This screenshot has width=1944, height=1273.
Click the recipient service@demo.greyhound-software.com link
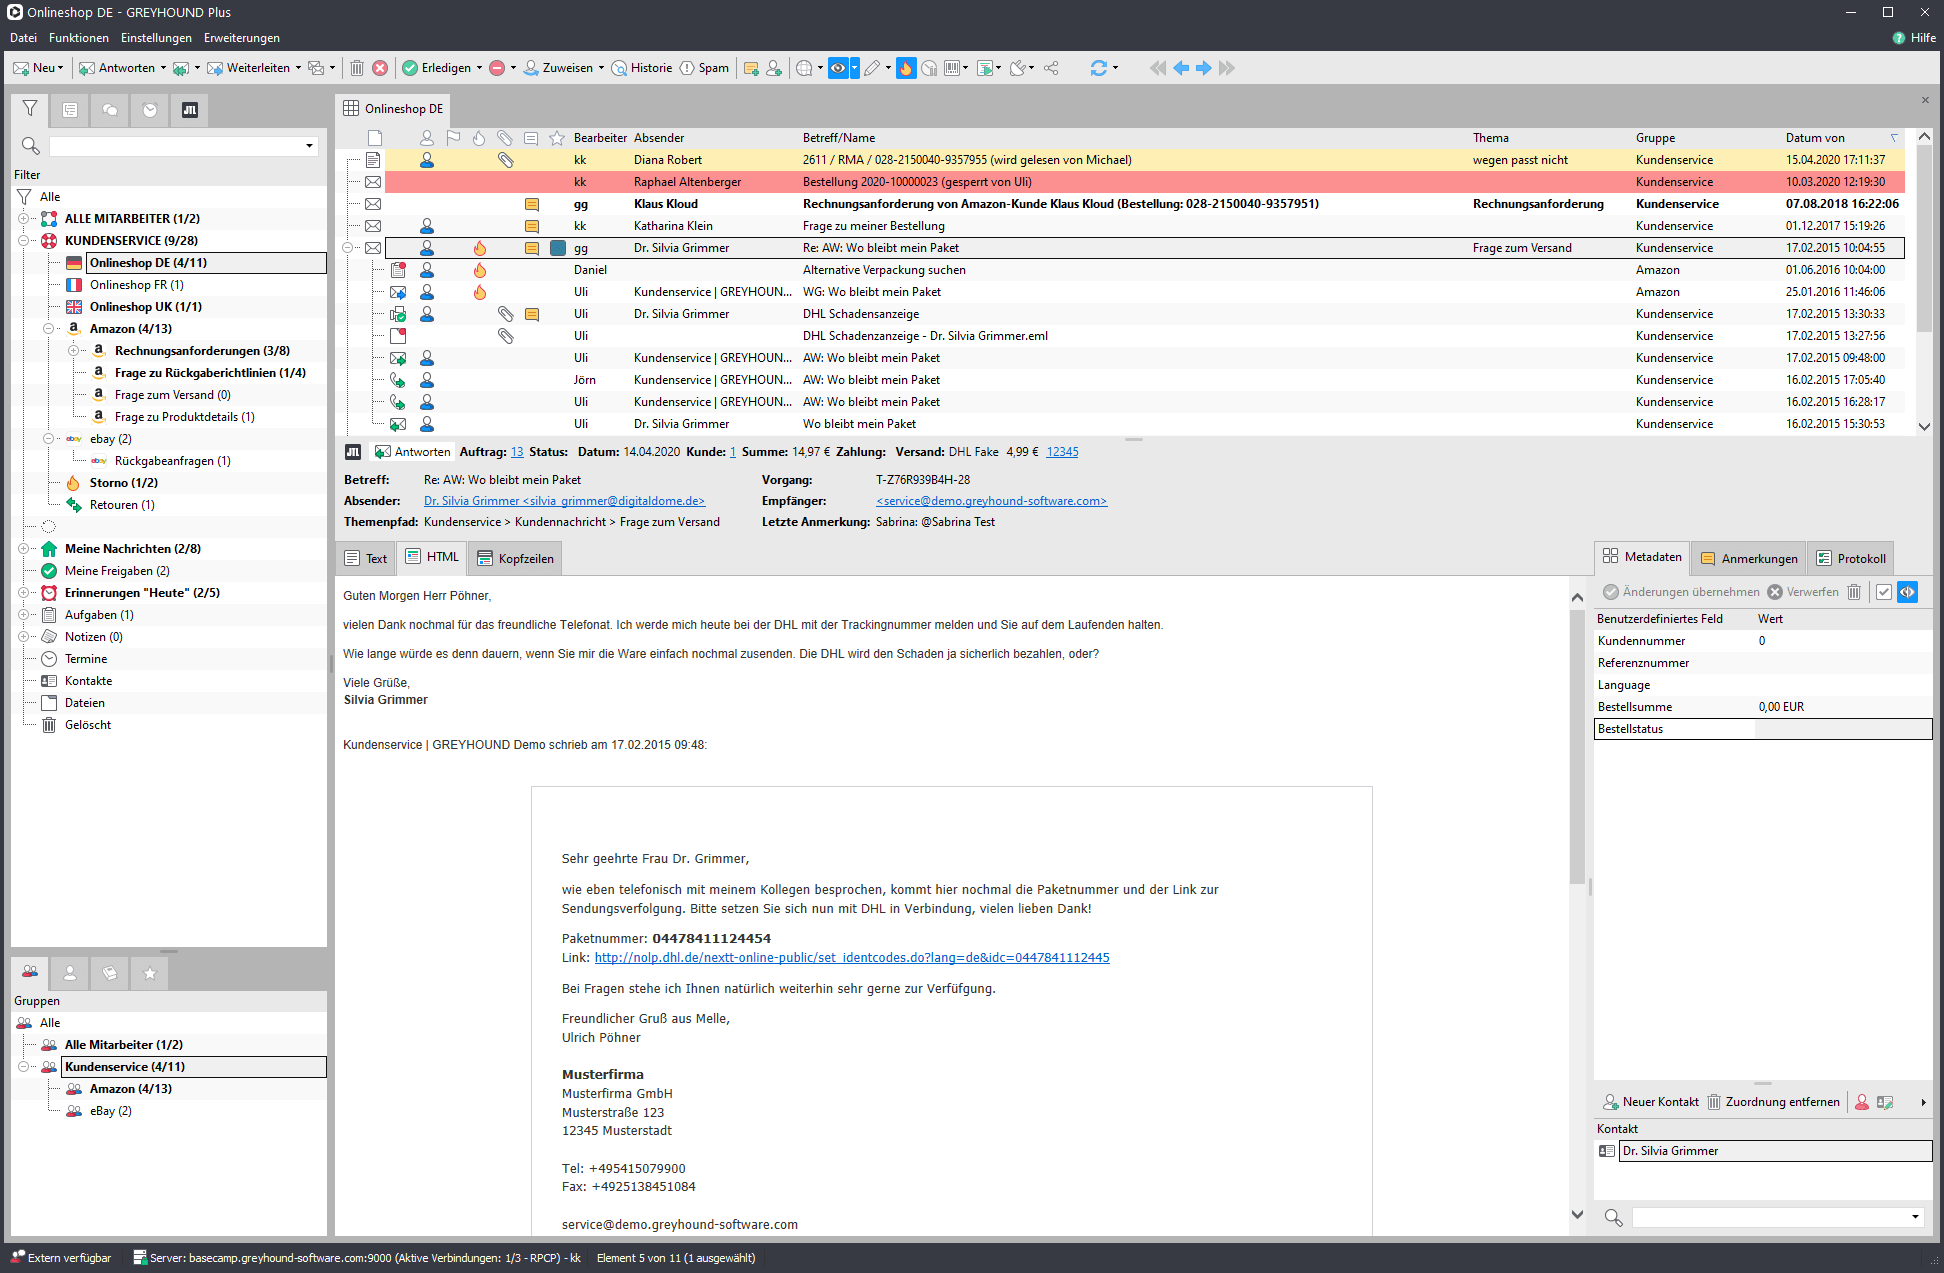991,501
